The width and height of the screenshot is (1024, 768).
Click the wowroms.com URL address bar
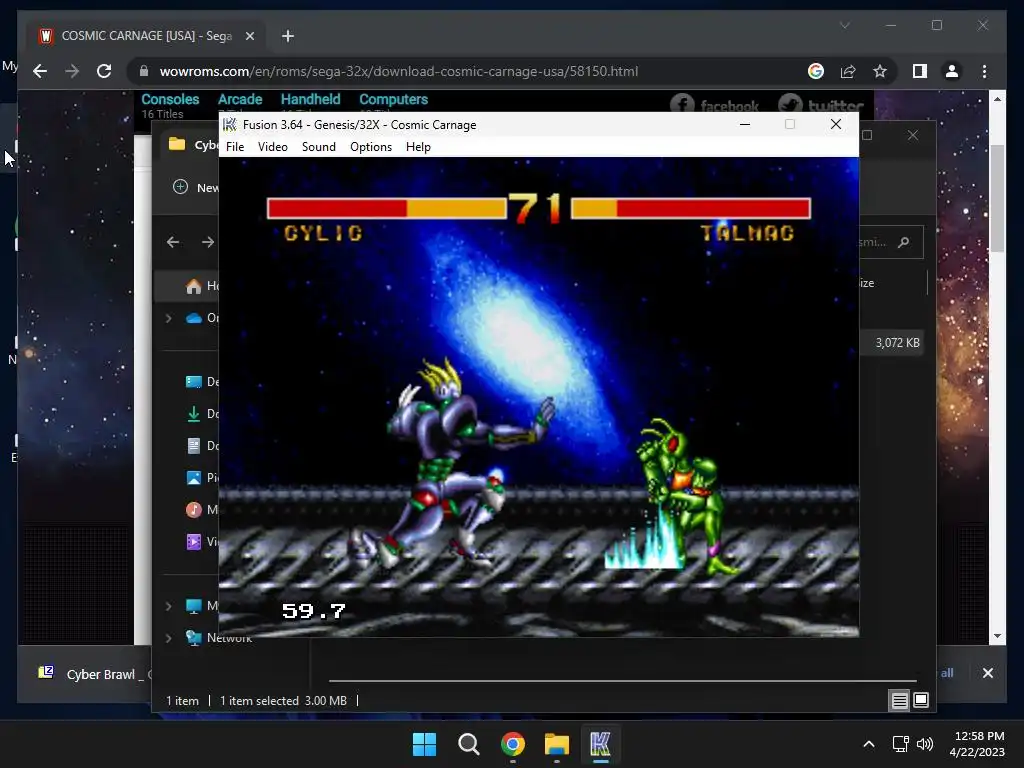(398, 71)
